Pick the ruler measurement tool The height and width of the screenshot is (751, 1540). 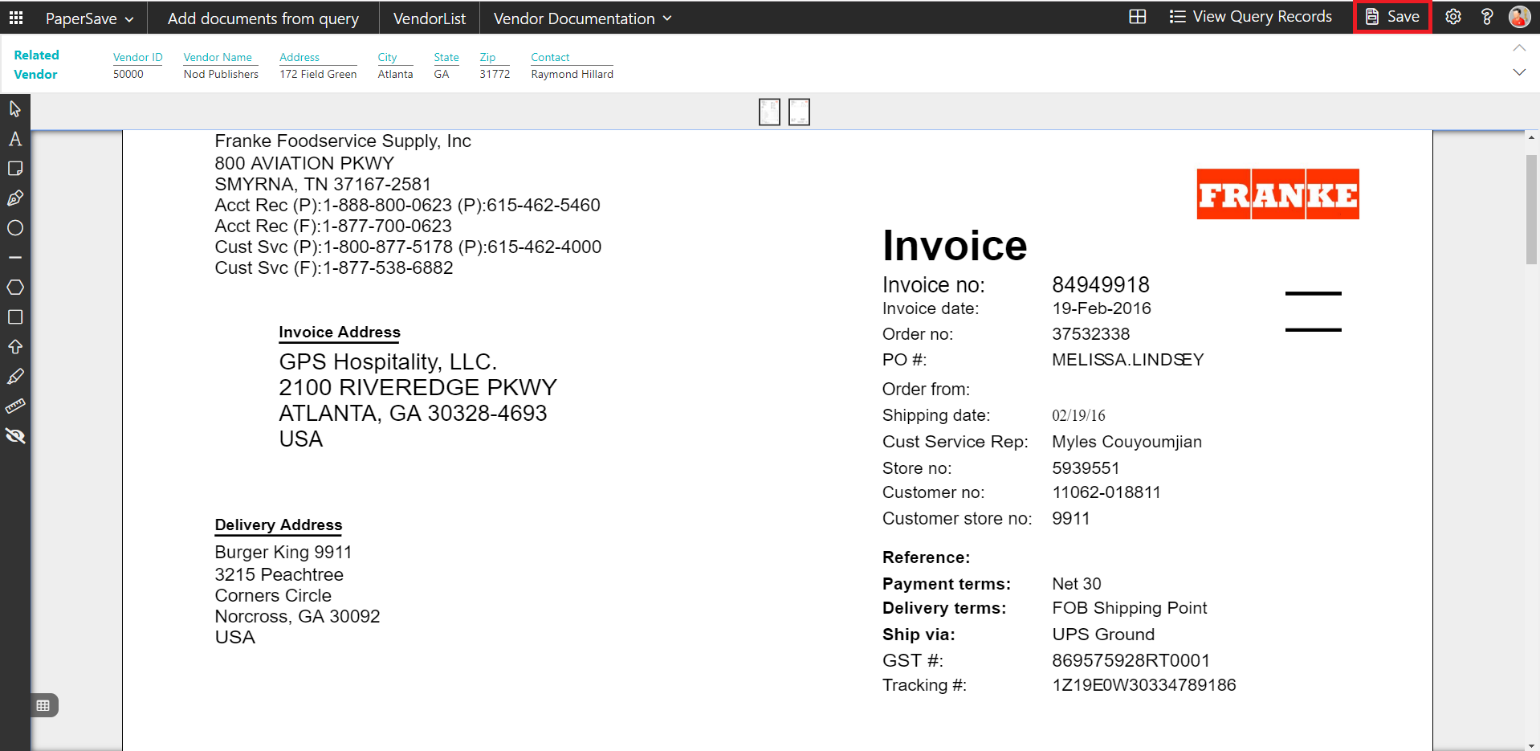15,406
